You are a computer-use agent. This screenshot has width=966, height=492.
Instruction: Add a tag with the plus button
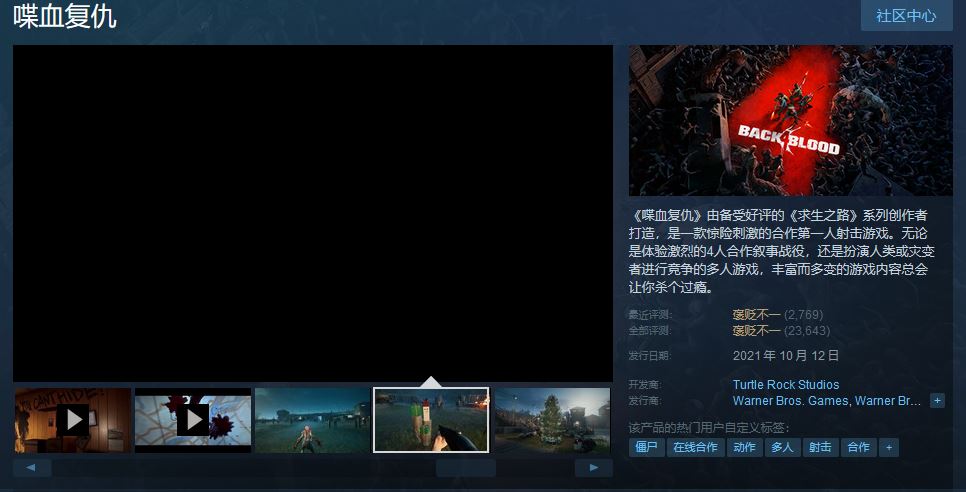[889, 448]
